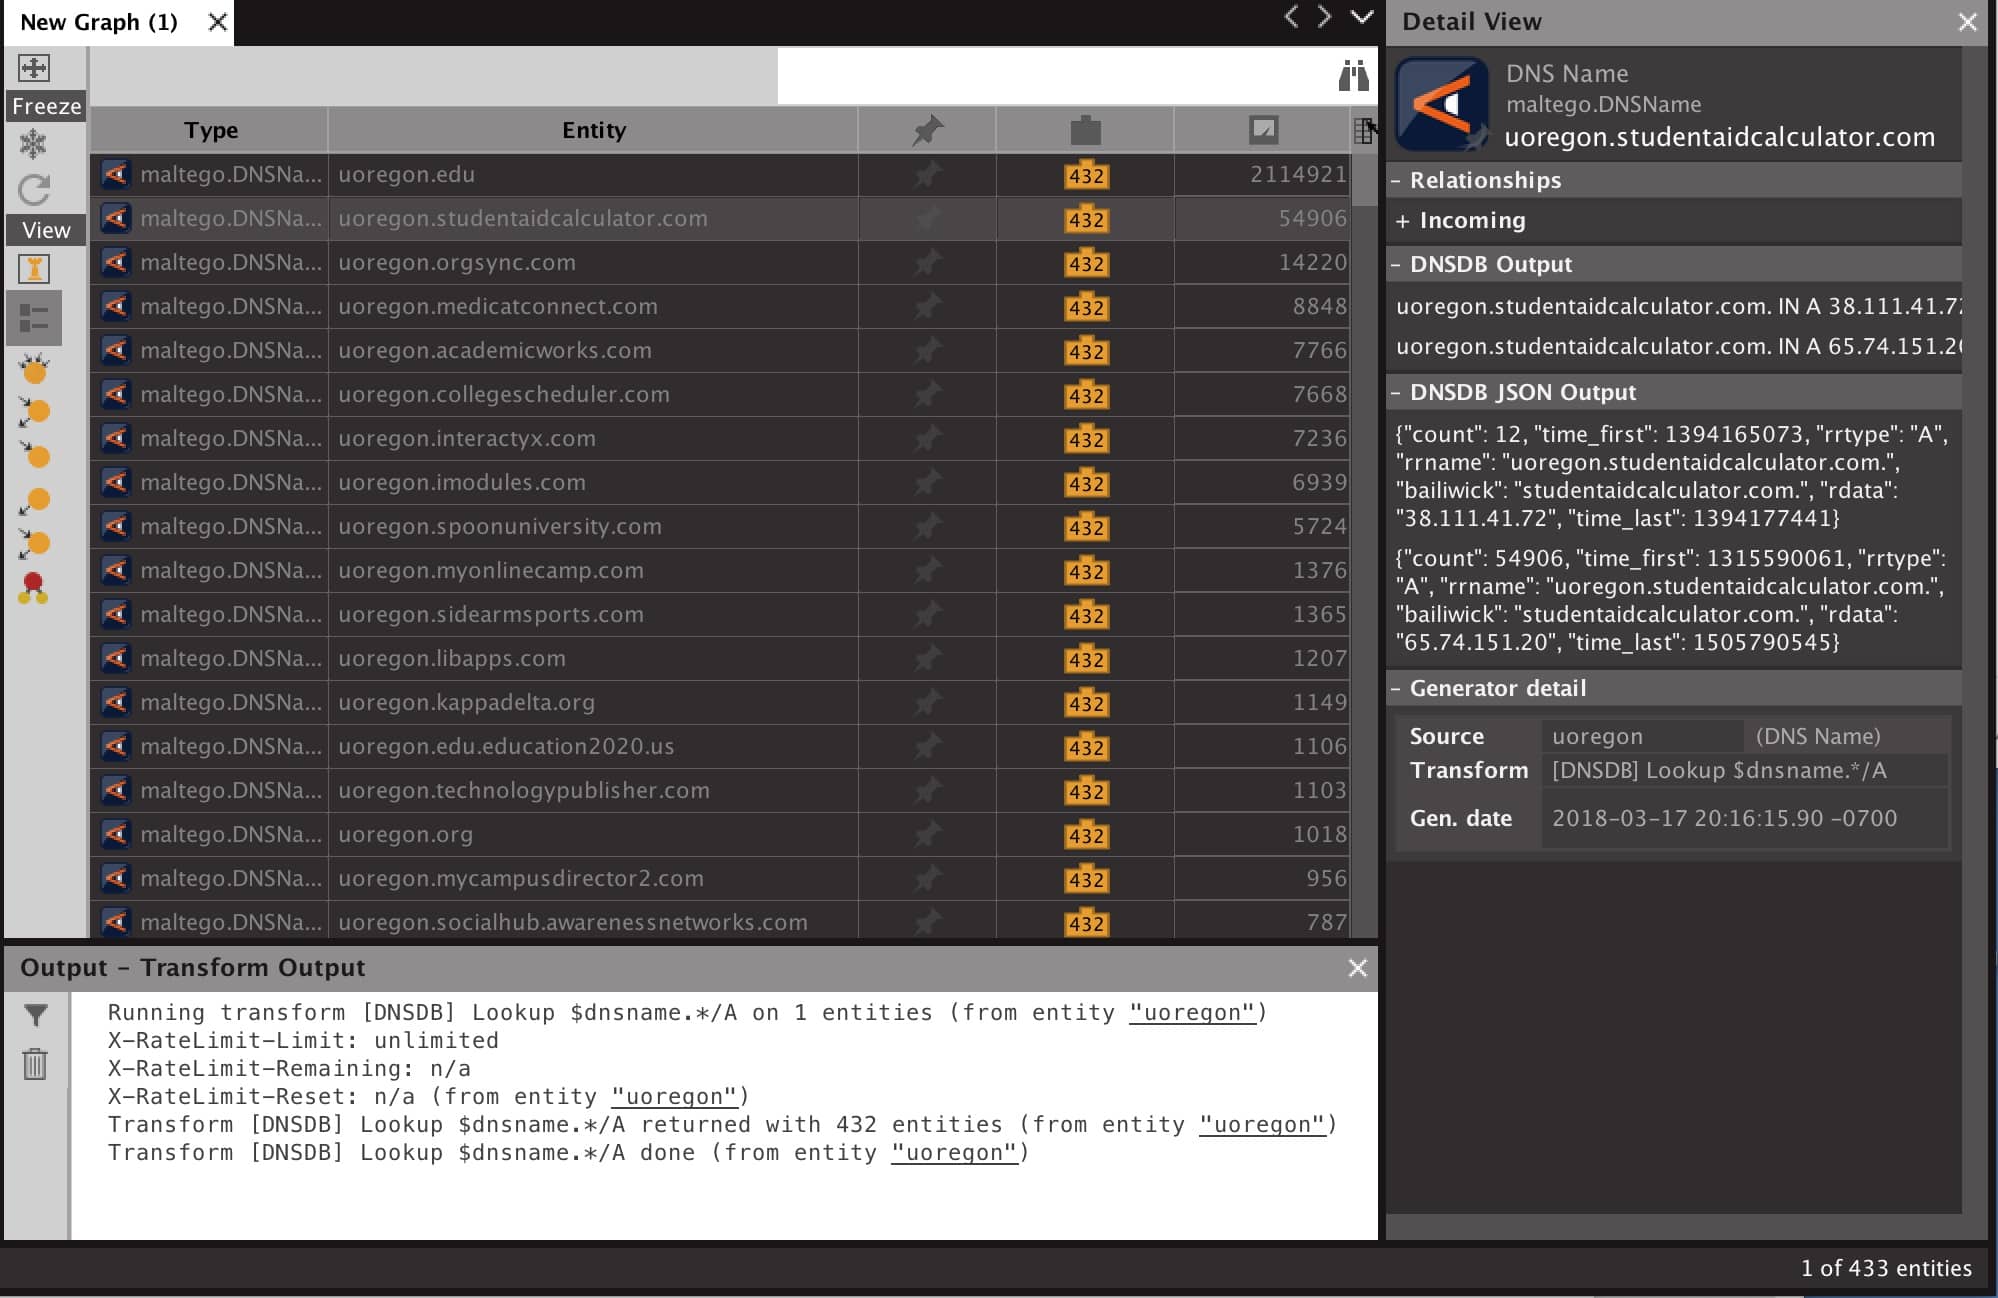Viewport: 1998px width, 1298px height.
Task: Select the uoregon.spoonuniversity.com entity
Action: 499,526
